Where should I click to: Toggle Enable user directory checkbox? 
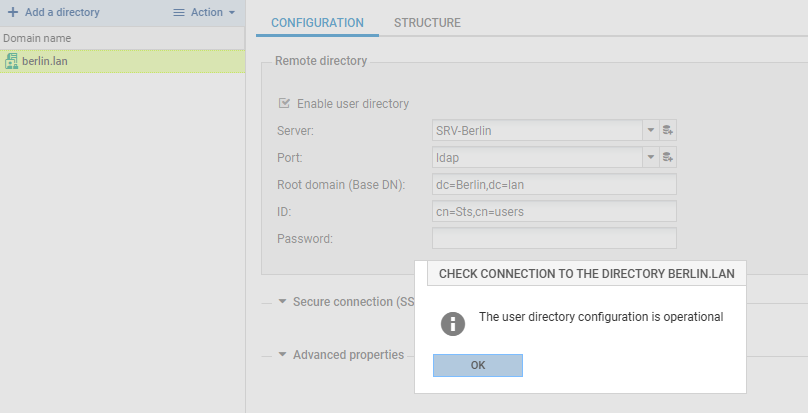click(284, 103)
